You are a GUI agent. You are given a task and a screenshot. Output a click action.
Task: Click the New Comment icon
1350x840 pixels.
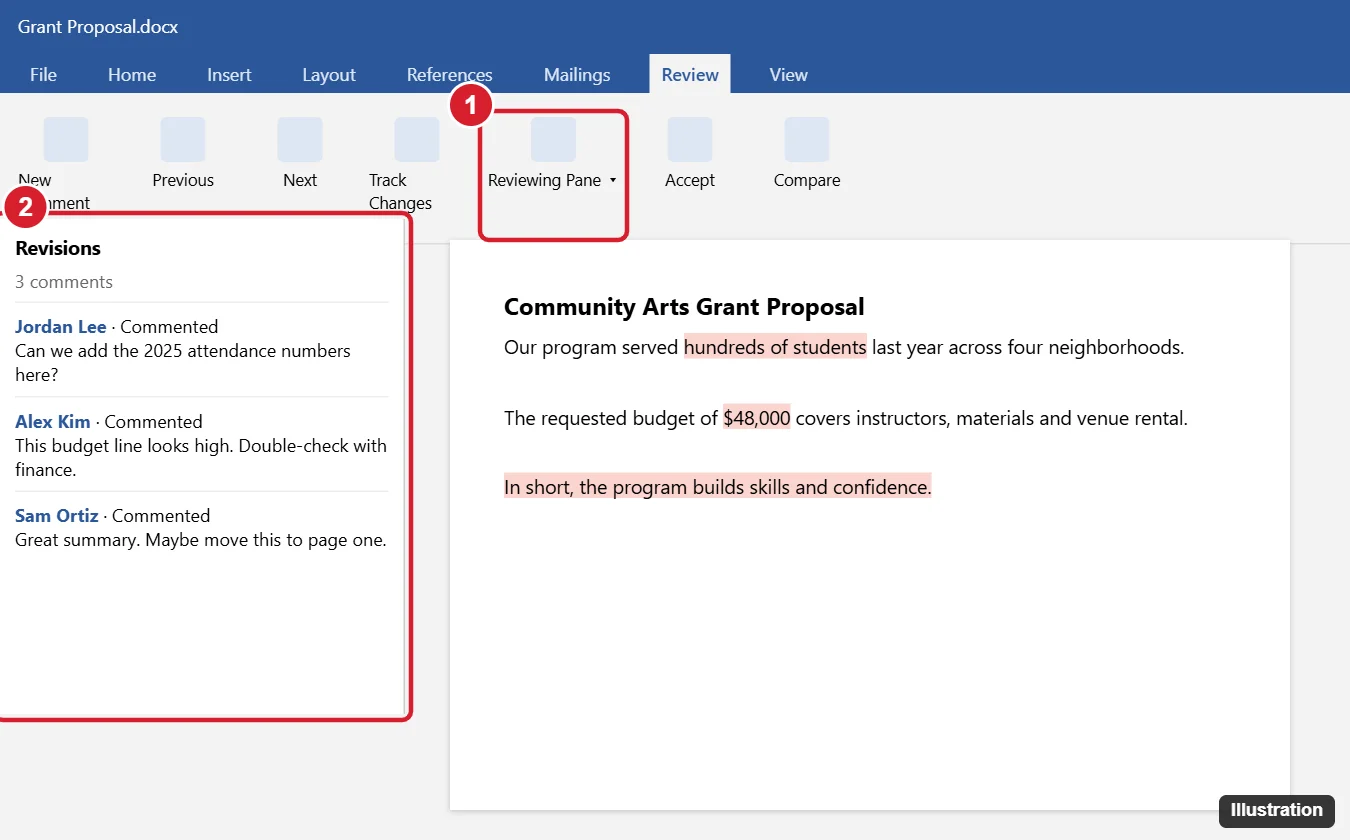click(x=66, y=139)
